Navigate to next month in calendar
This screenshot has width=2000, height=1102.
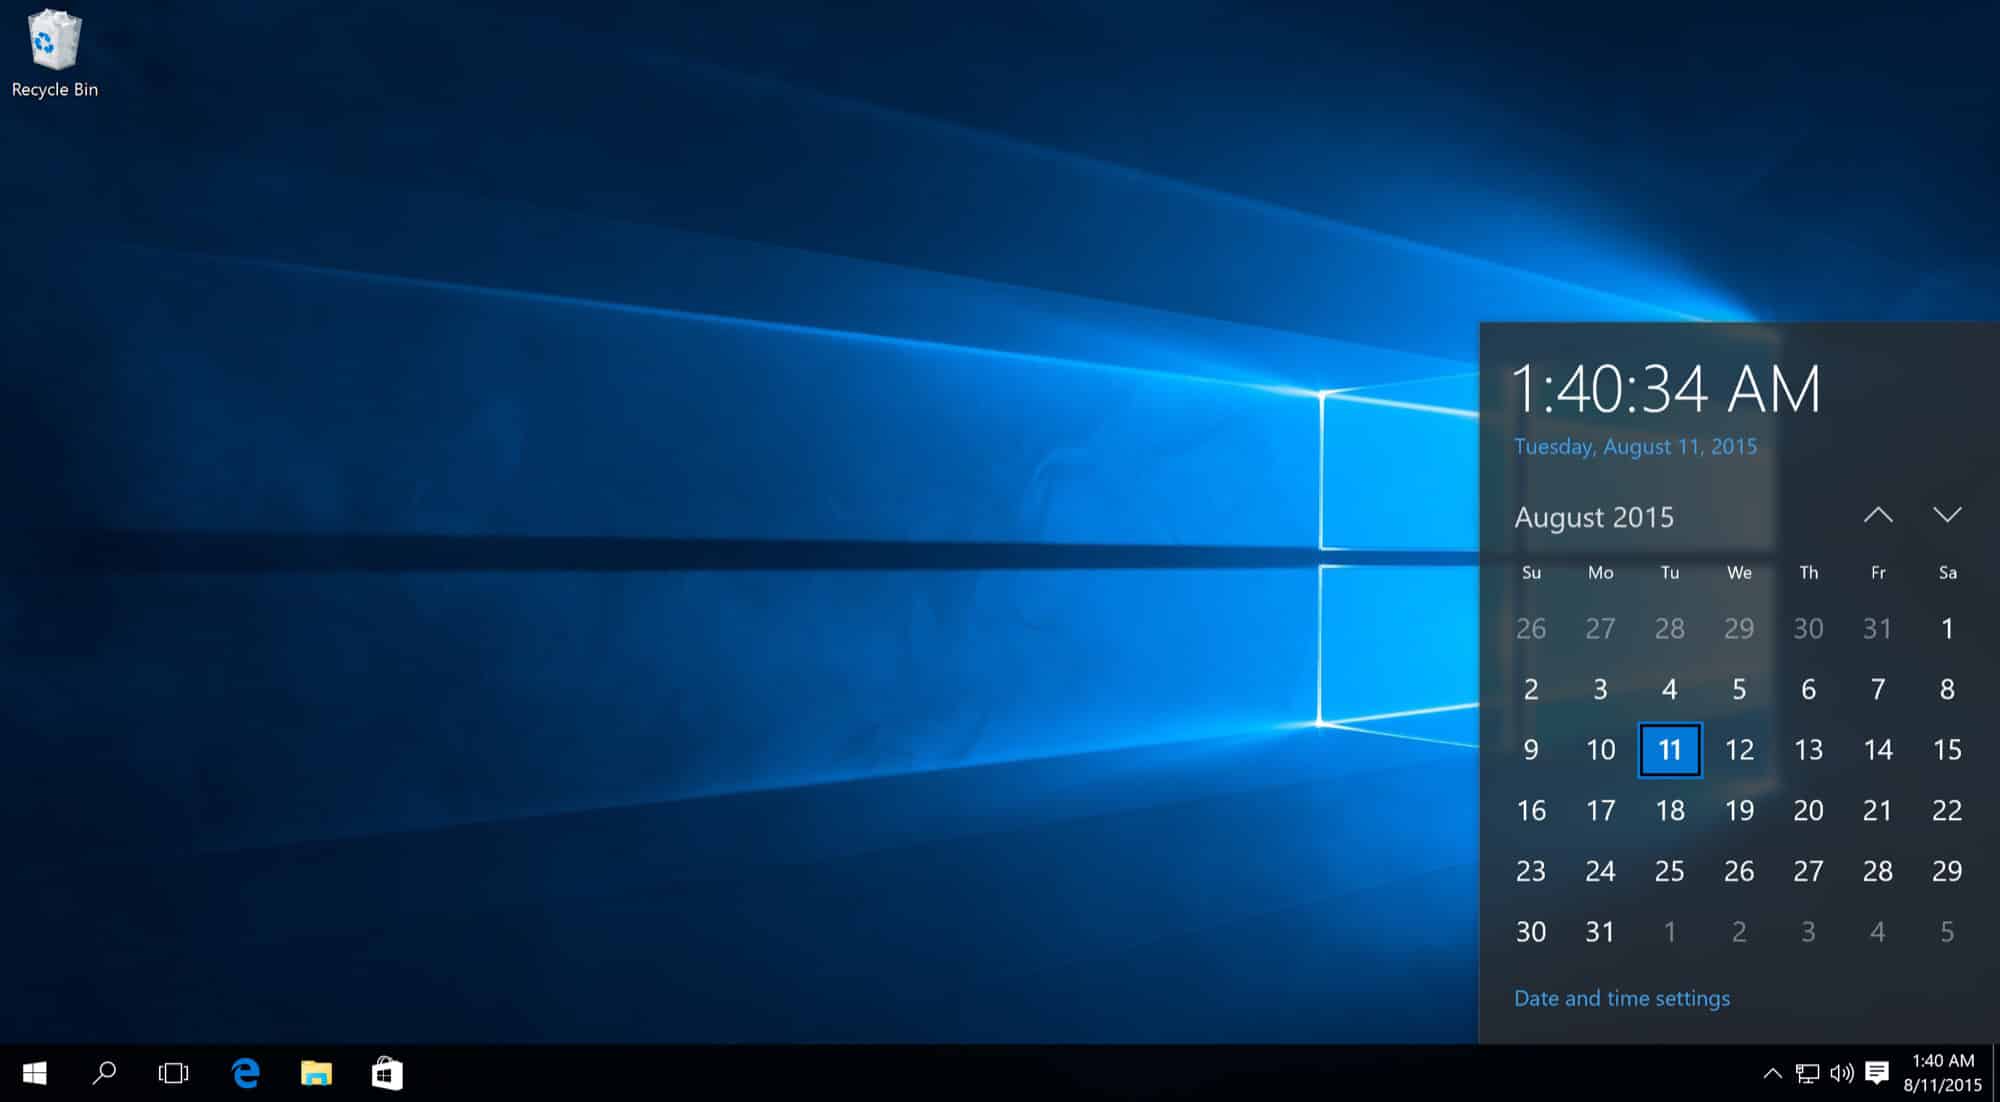click(x=1946, y=516)
